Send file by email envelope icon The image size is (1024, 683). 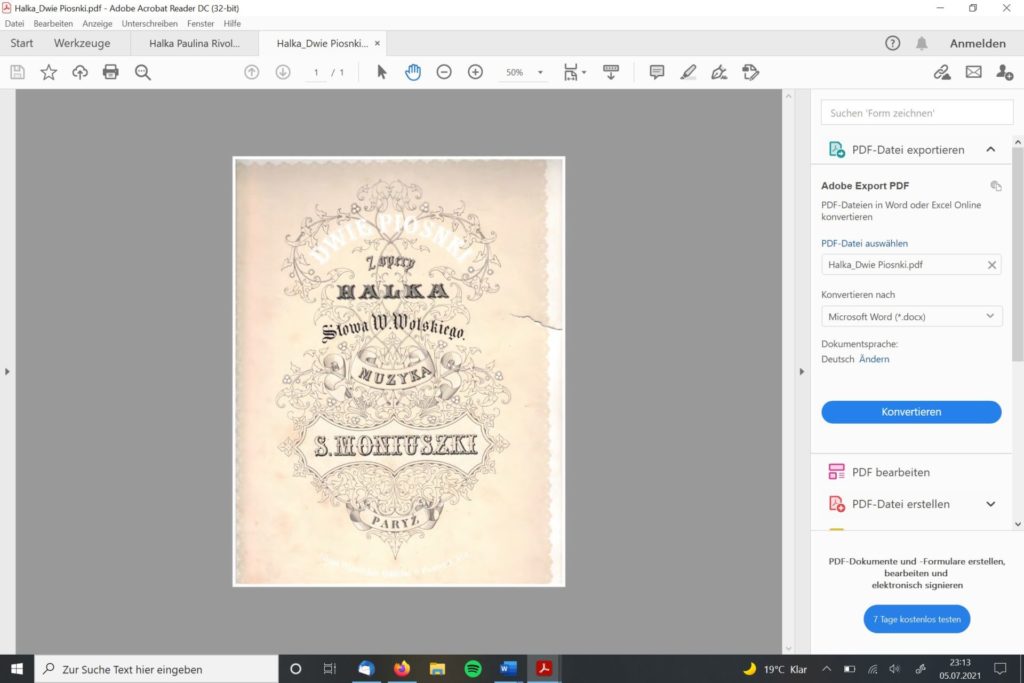(974, 72)
